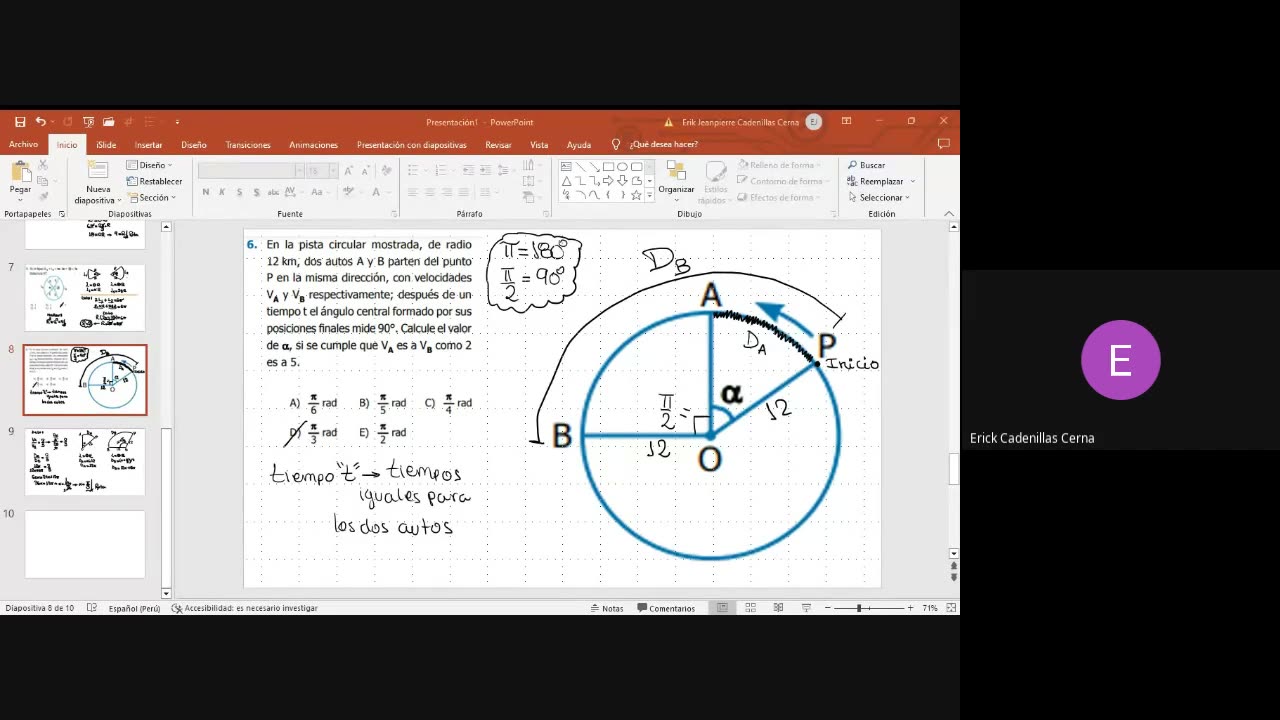Switch to the iSlide tab

click(106, 145)
